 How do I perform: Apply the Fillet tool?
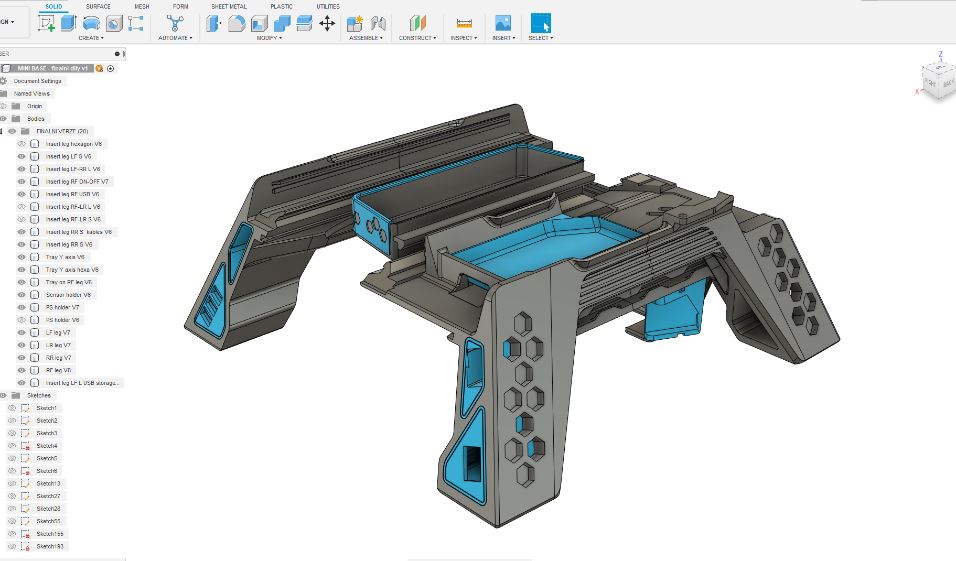click(236, 24)
